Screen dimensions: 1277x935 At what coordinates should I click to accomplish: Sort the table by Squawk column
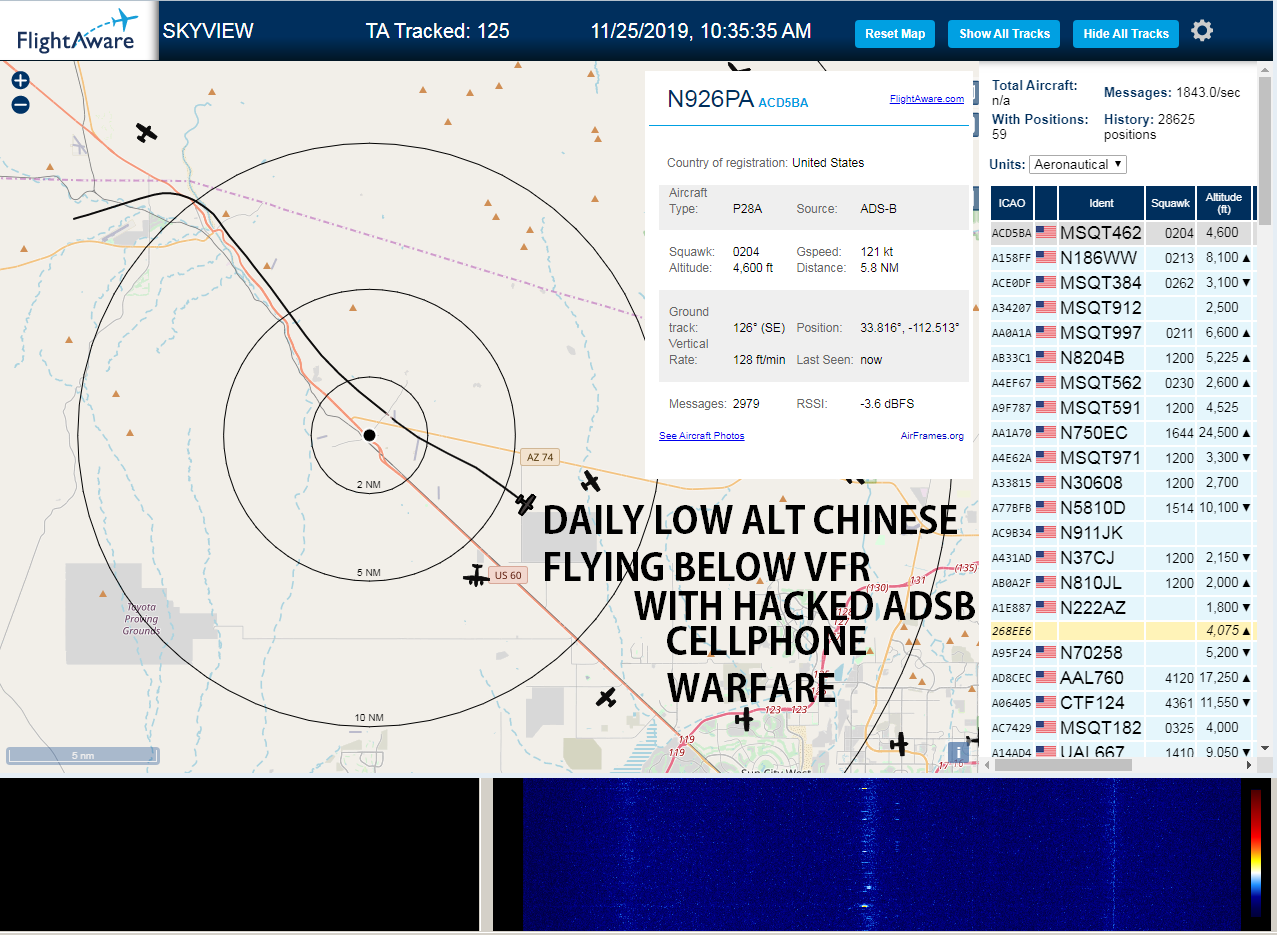click(1171, 203)
